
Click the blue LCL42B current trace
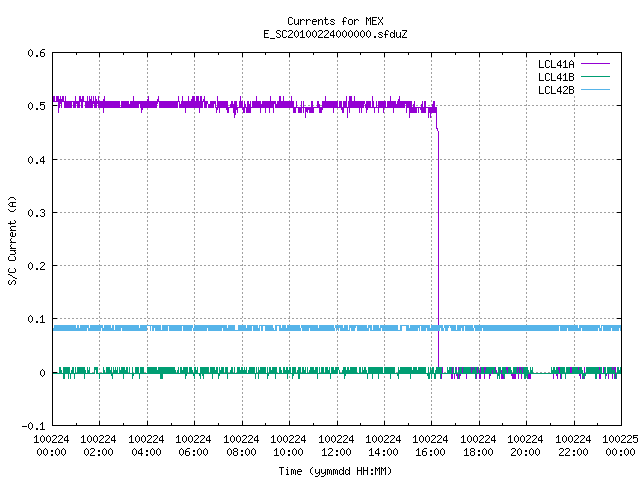337,328
